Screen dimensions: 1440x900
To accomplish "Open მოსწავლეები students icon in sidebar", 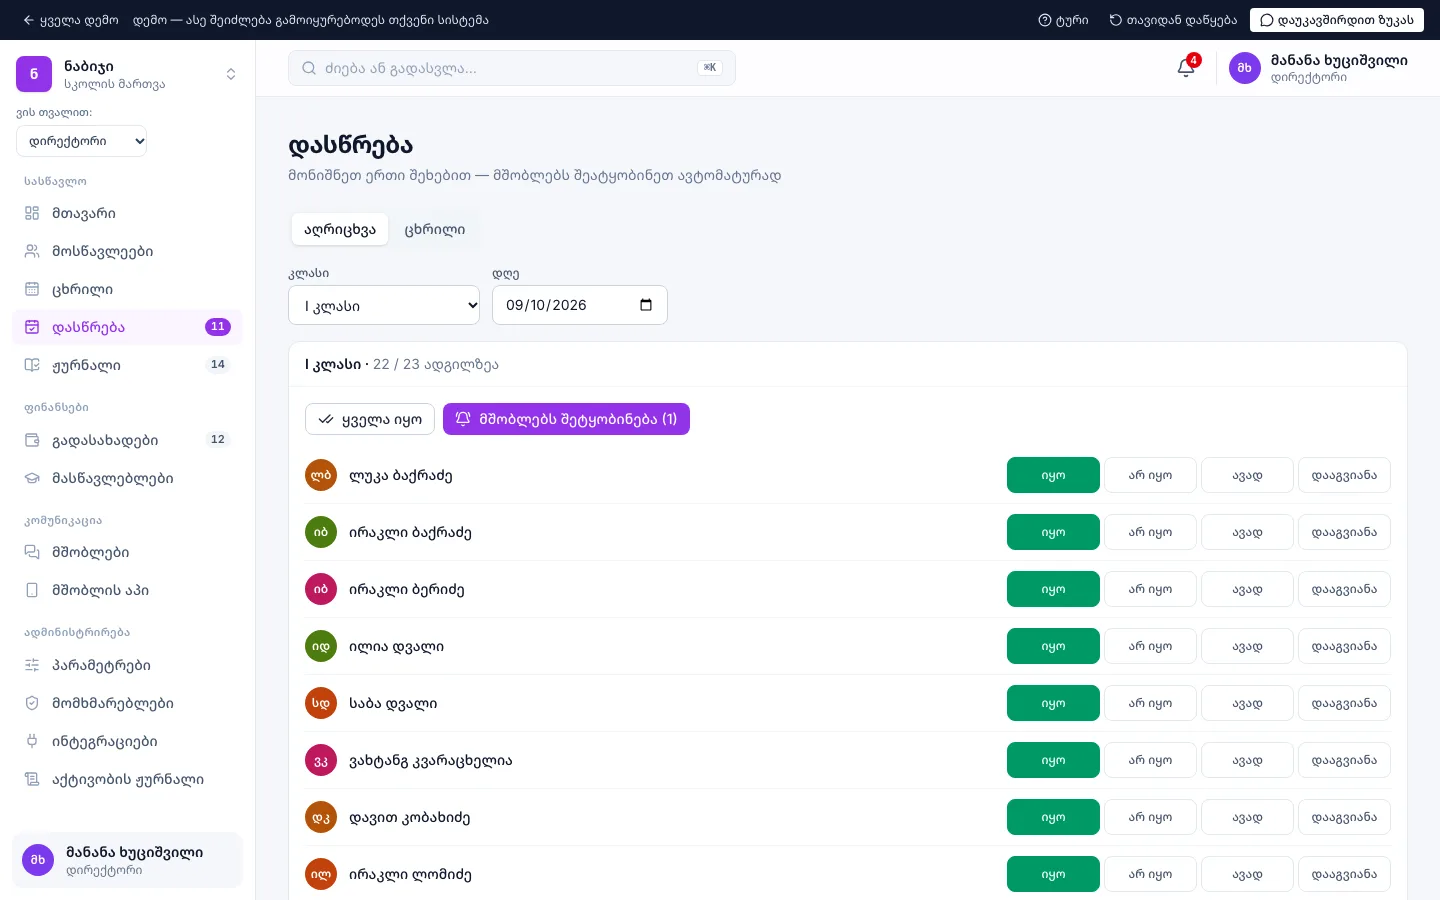I will [32, 251].
